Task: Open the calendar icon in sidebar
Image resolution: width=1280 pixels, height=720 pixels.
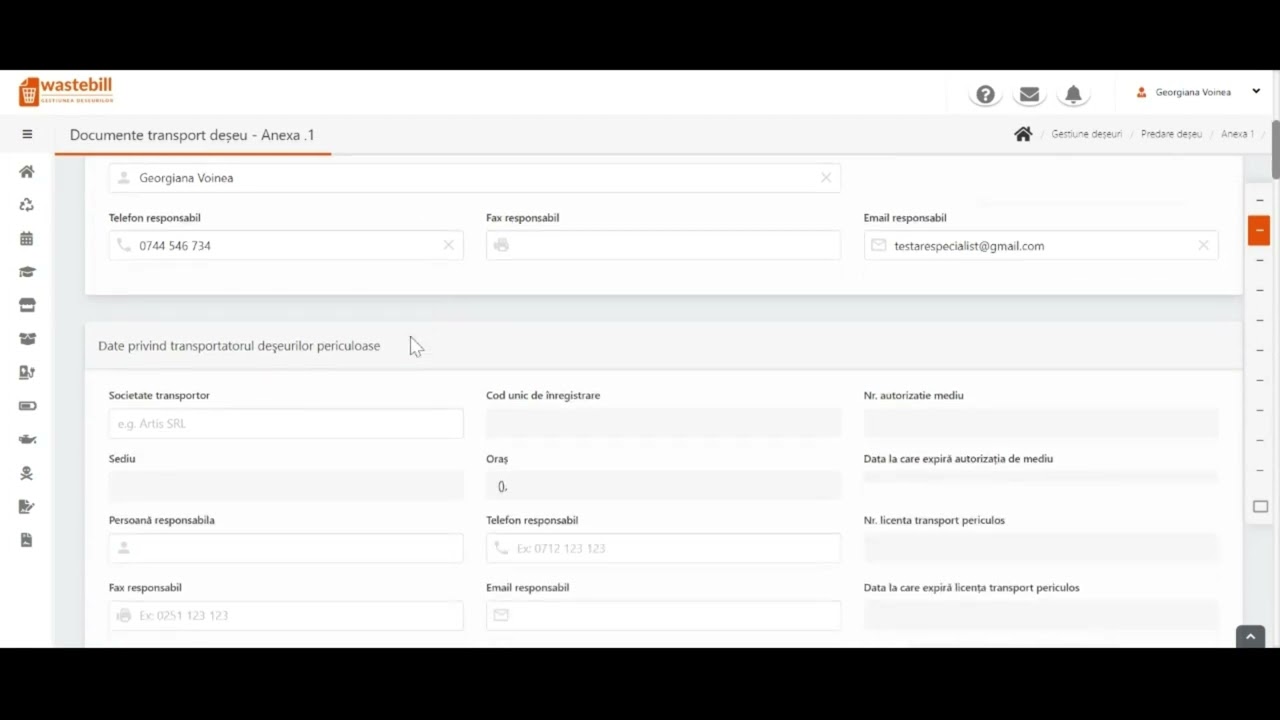Action: click(27, 238)
